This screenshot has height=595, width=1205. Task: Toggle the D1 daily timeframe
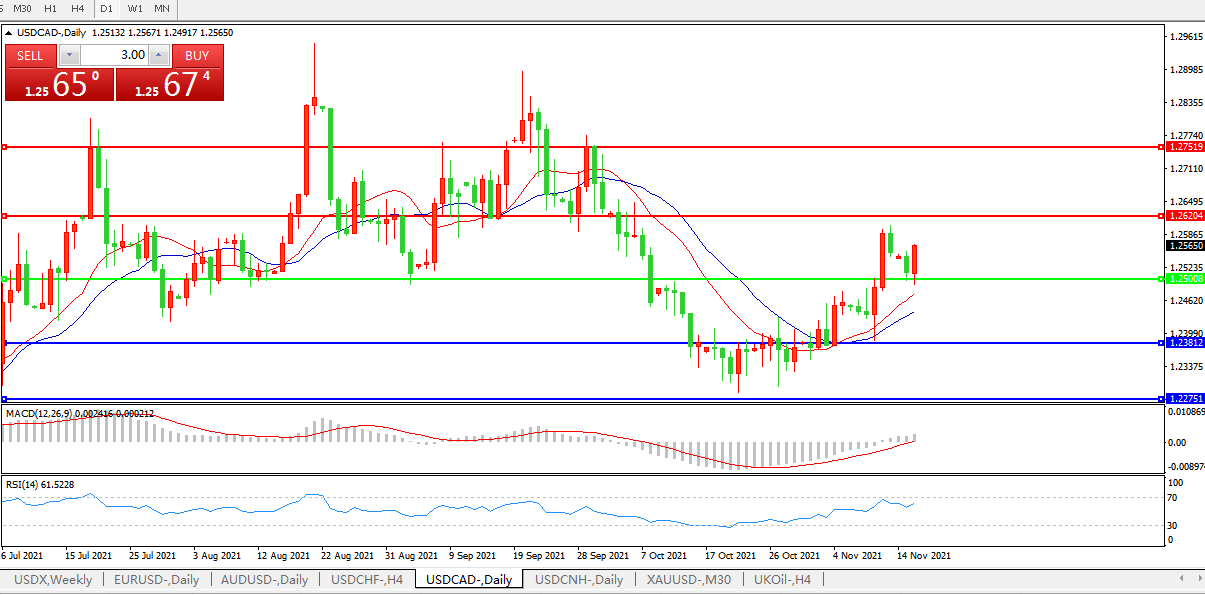106,8
